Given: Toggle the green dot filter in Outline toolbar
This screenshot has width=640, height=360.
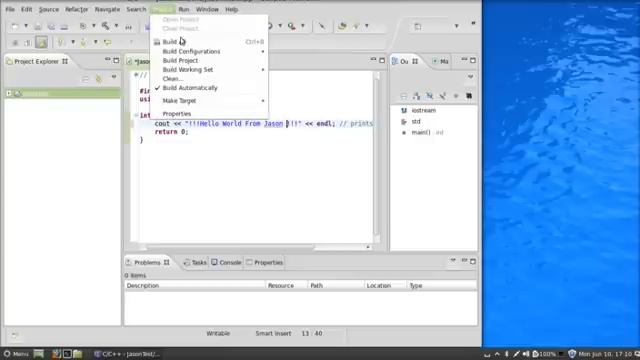Looking at the screenshot, I should point(456,96).
